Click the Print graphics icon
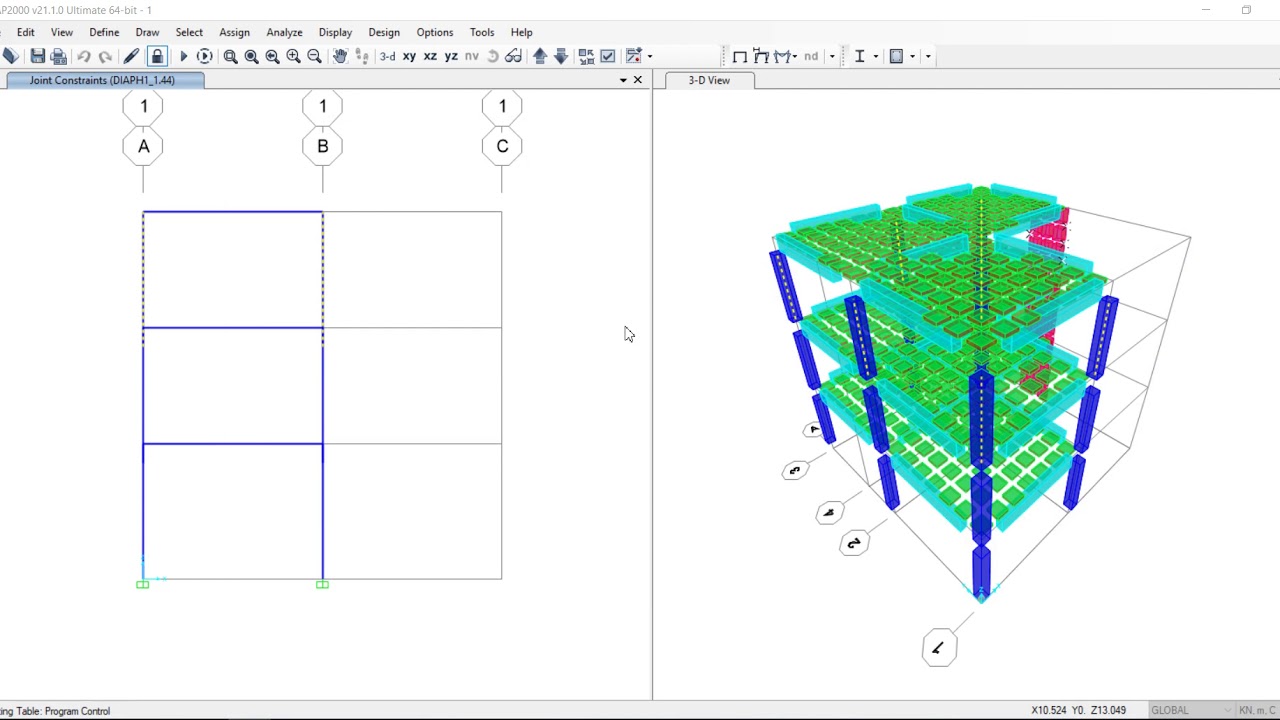 (x=58, y=56)
